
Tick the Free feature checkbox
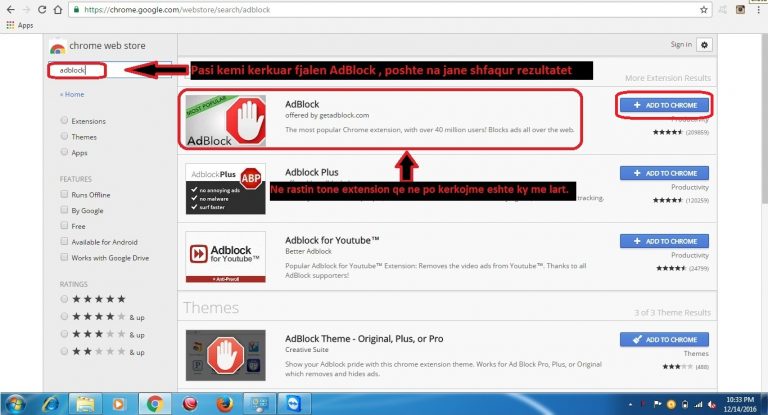coord(64,225)
